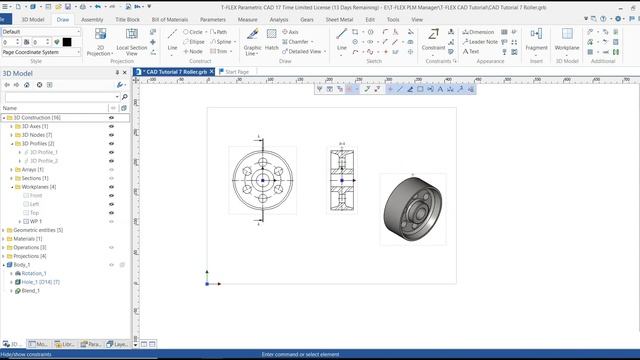Screen dimensions: 640x360
Task: Expand the 3D Axes folder
Action: pyautogui.click(x=11, y=127)
